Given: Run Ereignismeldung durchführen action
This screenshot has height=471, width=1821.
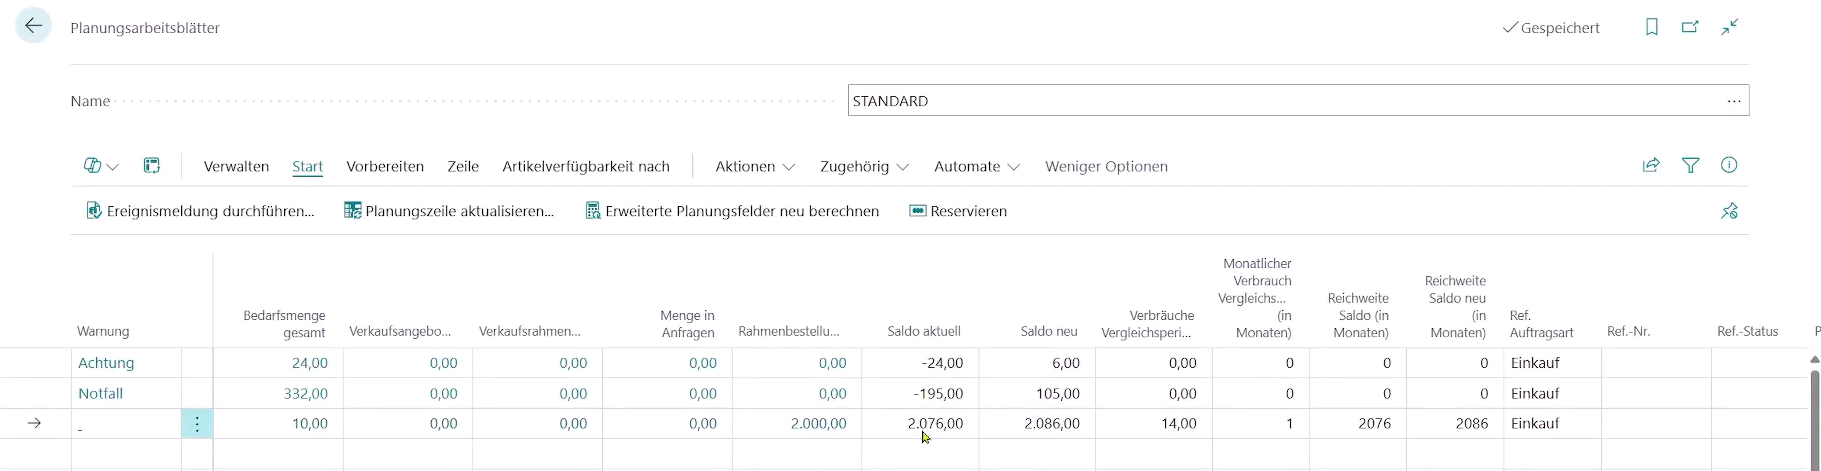Looking at the screenshot, I should coord(200,211).
